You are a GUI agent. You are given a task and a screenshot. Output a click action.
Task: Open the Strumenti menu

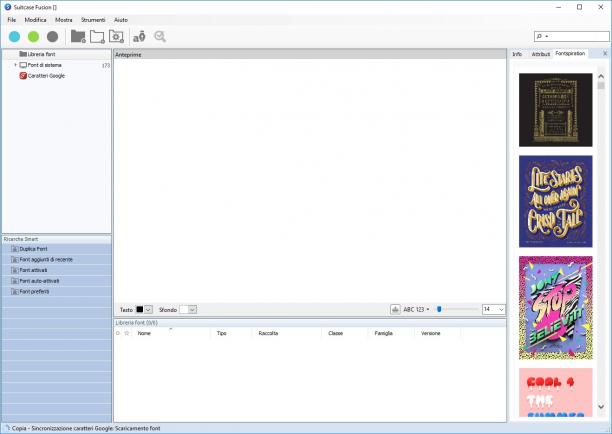pos(93,20)
